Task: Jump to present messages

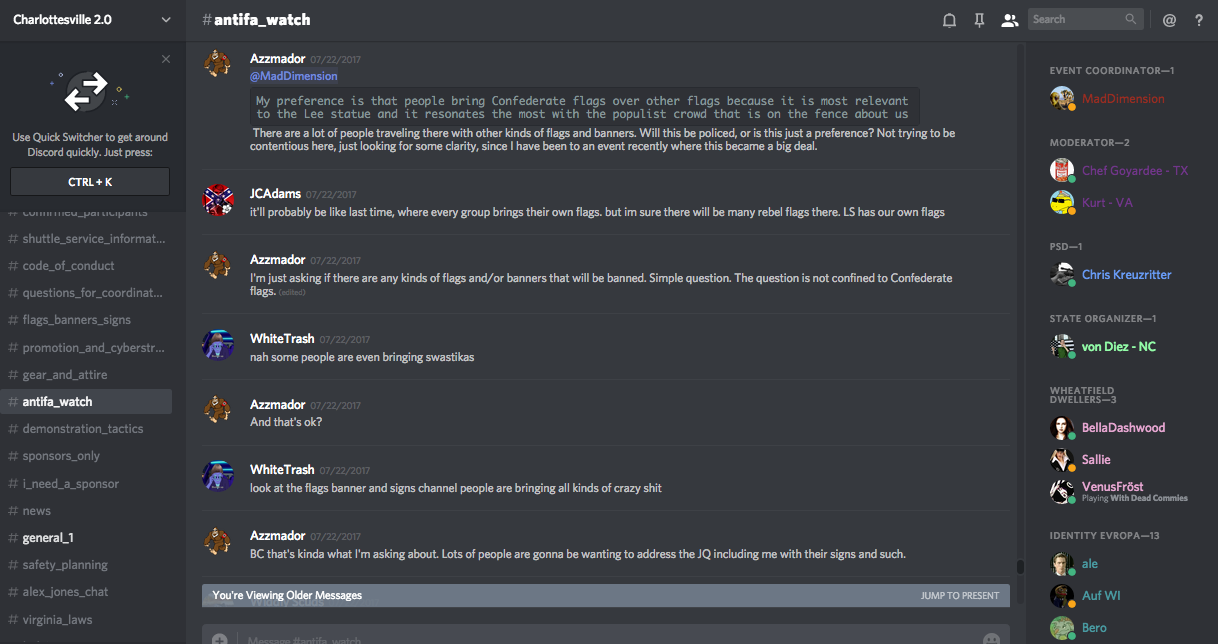Action: click(959, 596)
